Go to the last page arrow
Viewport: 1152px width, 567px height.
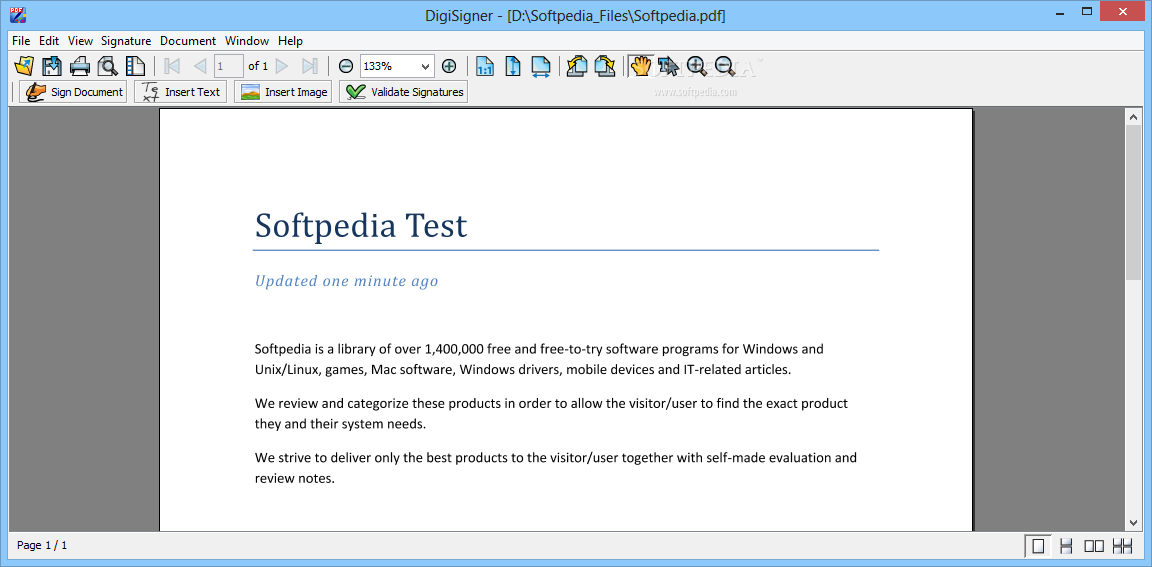(310, 66)
